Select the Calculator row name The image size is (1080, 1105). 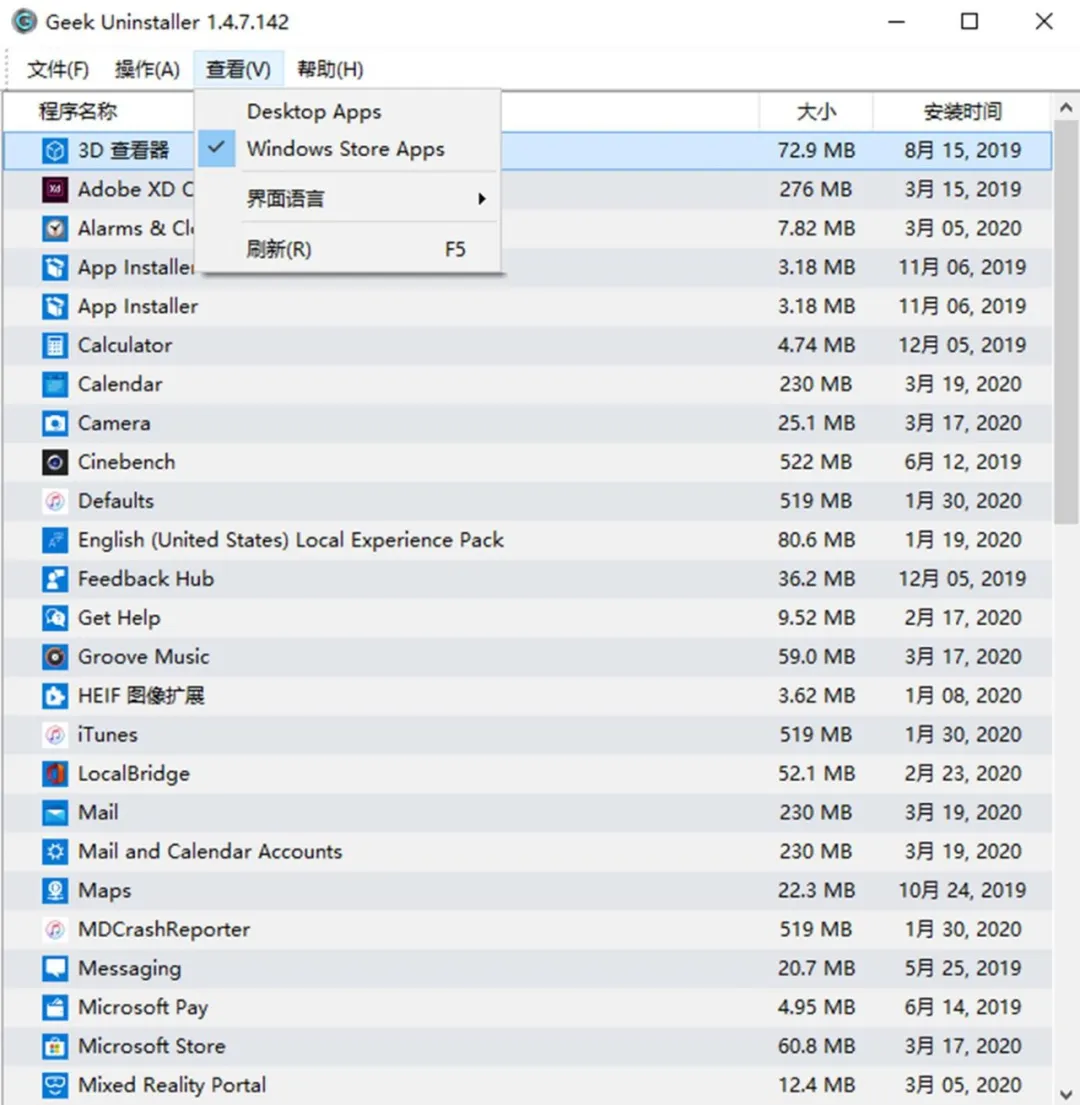[x=125, y=345]
